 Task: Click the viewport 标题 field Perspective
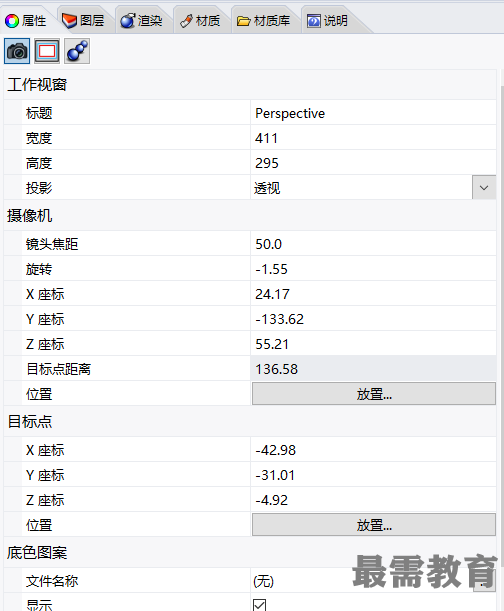pos(373,113)
